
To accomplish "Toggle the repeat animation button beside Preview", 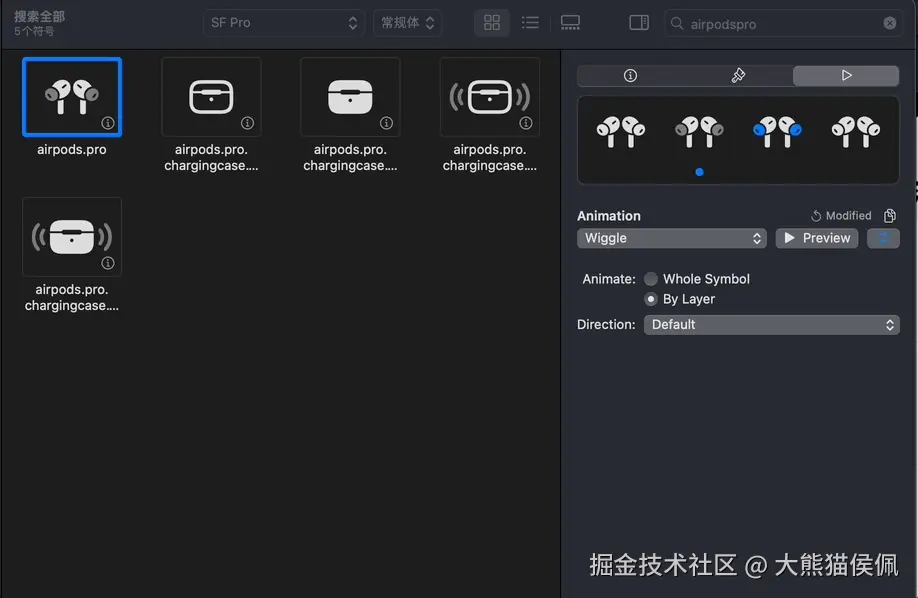I will (x=883, y=238).
